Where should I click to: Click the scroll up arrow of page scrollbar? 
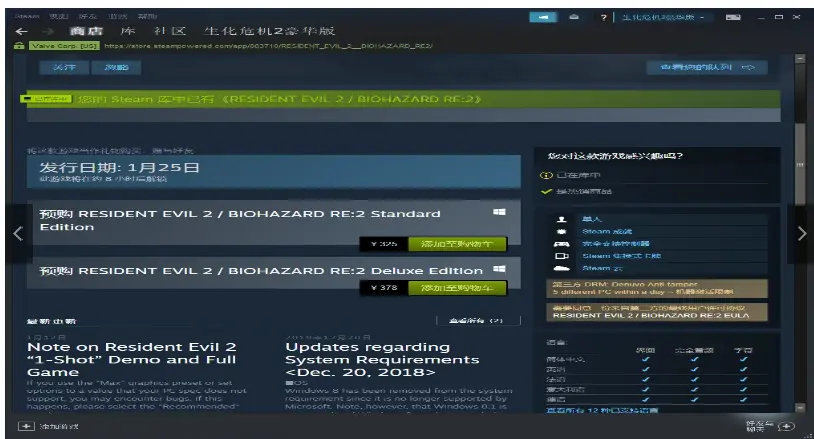tap(799, 59)
